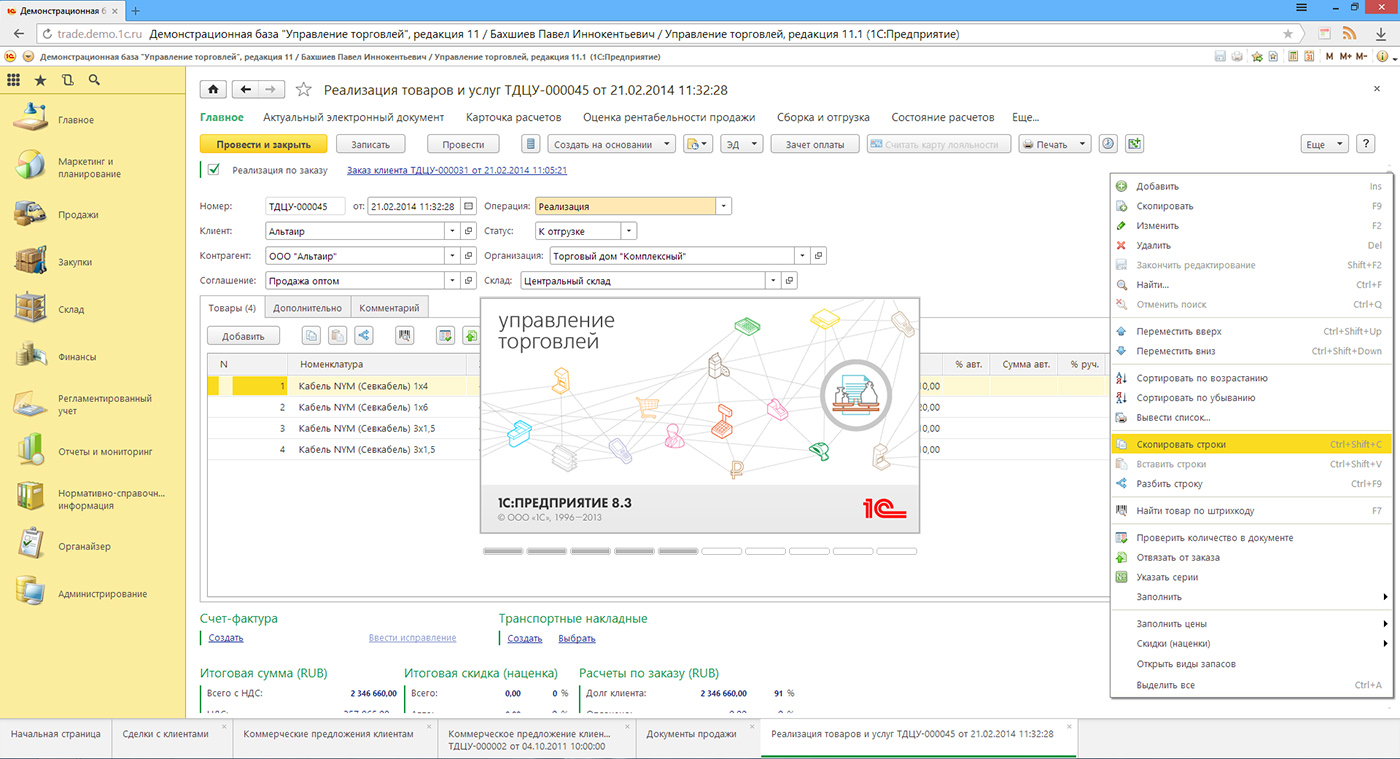Click the copy rows toolbar icon
Image resolution: width=1400 pixels, height=759 pixels.
[x=312, y=336]
